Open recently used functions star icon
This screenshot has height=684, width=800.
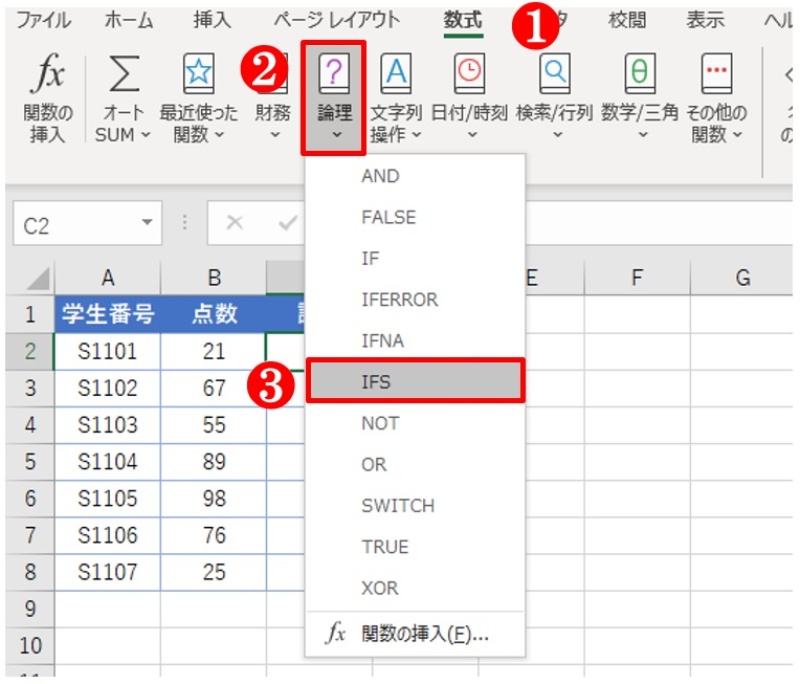(198, 76)
